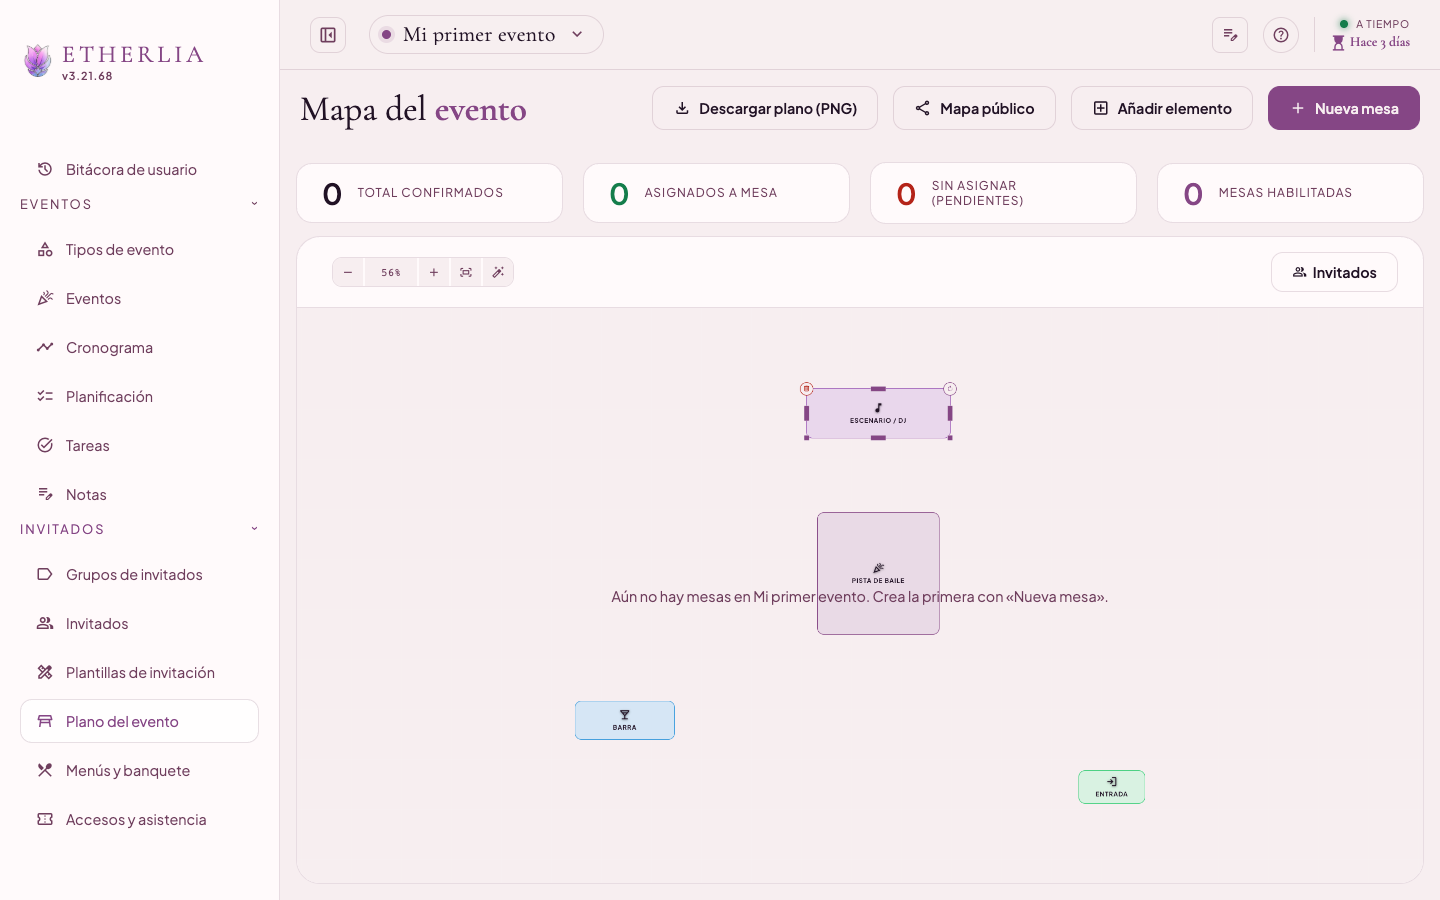Click the Sin asignar (pendientes) stat card

(x=1003, y=193)
